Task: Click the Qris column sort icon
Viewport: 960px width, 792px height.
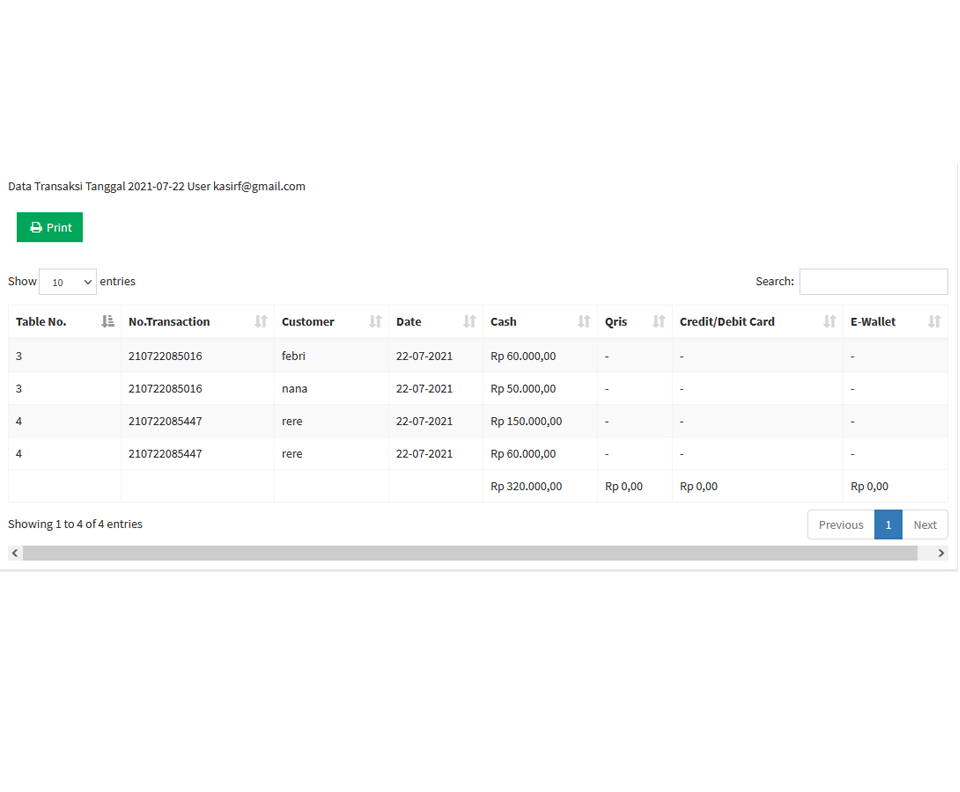Action: point(659,322)
